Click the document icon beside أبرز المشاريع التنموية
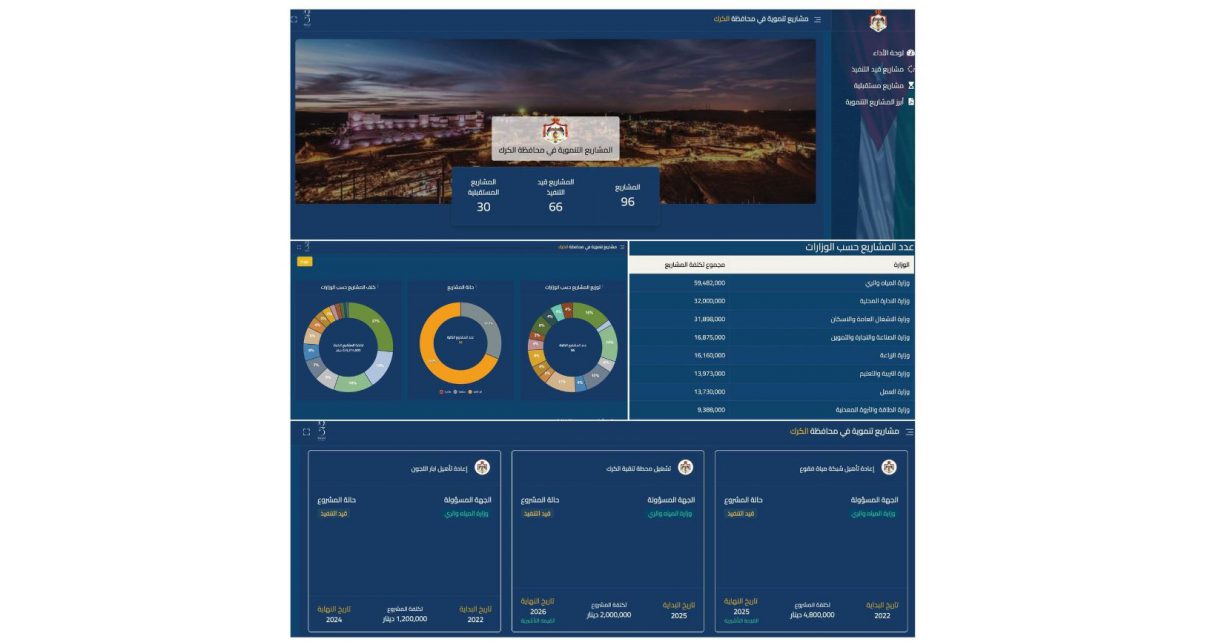Image resolution: width=1210 pixels, height=642 pixels. click(x=910, y=102)
